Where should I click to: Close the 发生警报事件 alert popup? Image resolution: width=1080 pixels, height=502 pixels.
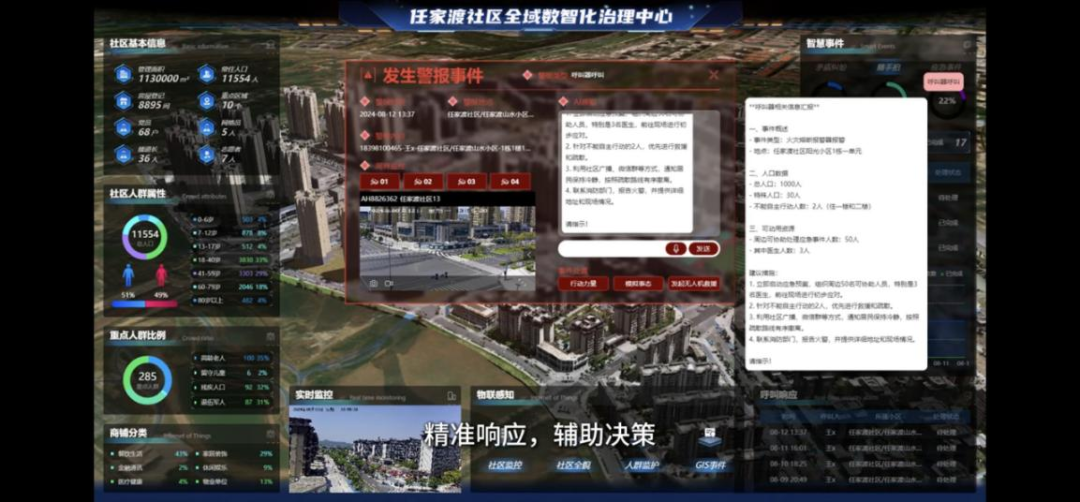coord(713,75)
